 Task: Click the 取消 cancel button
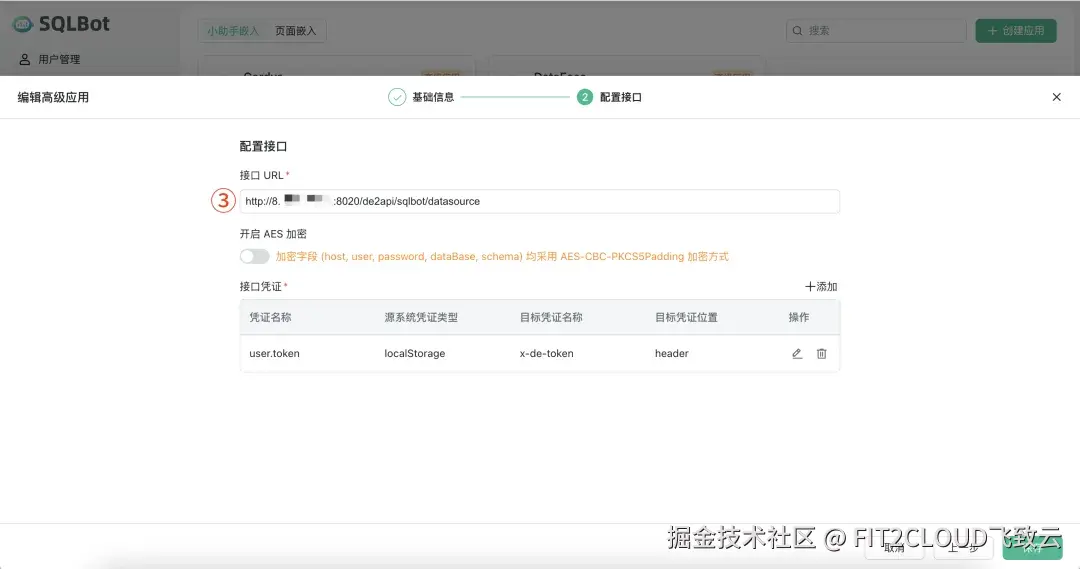[x=894, y=546]
